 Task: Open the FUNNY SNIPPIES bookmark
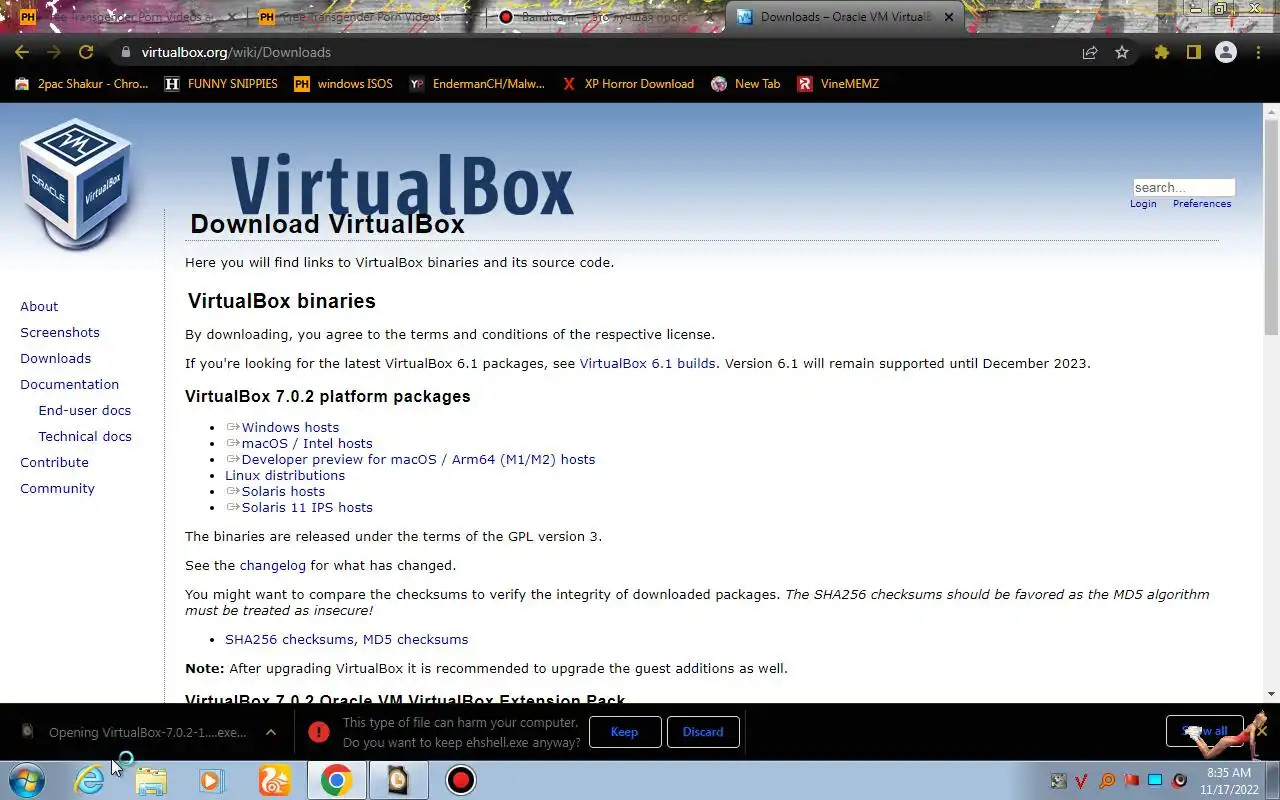pos(221,84)
